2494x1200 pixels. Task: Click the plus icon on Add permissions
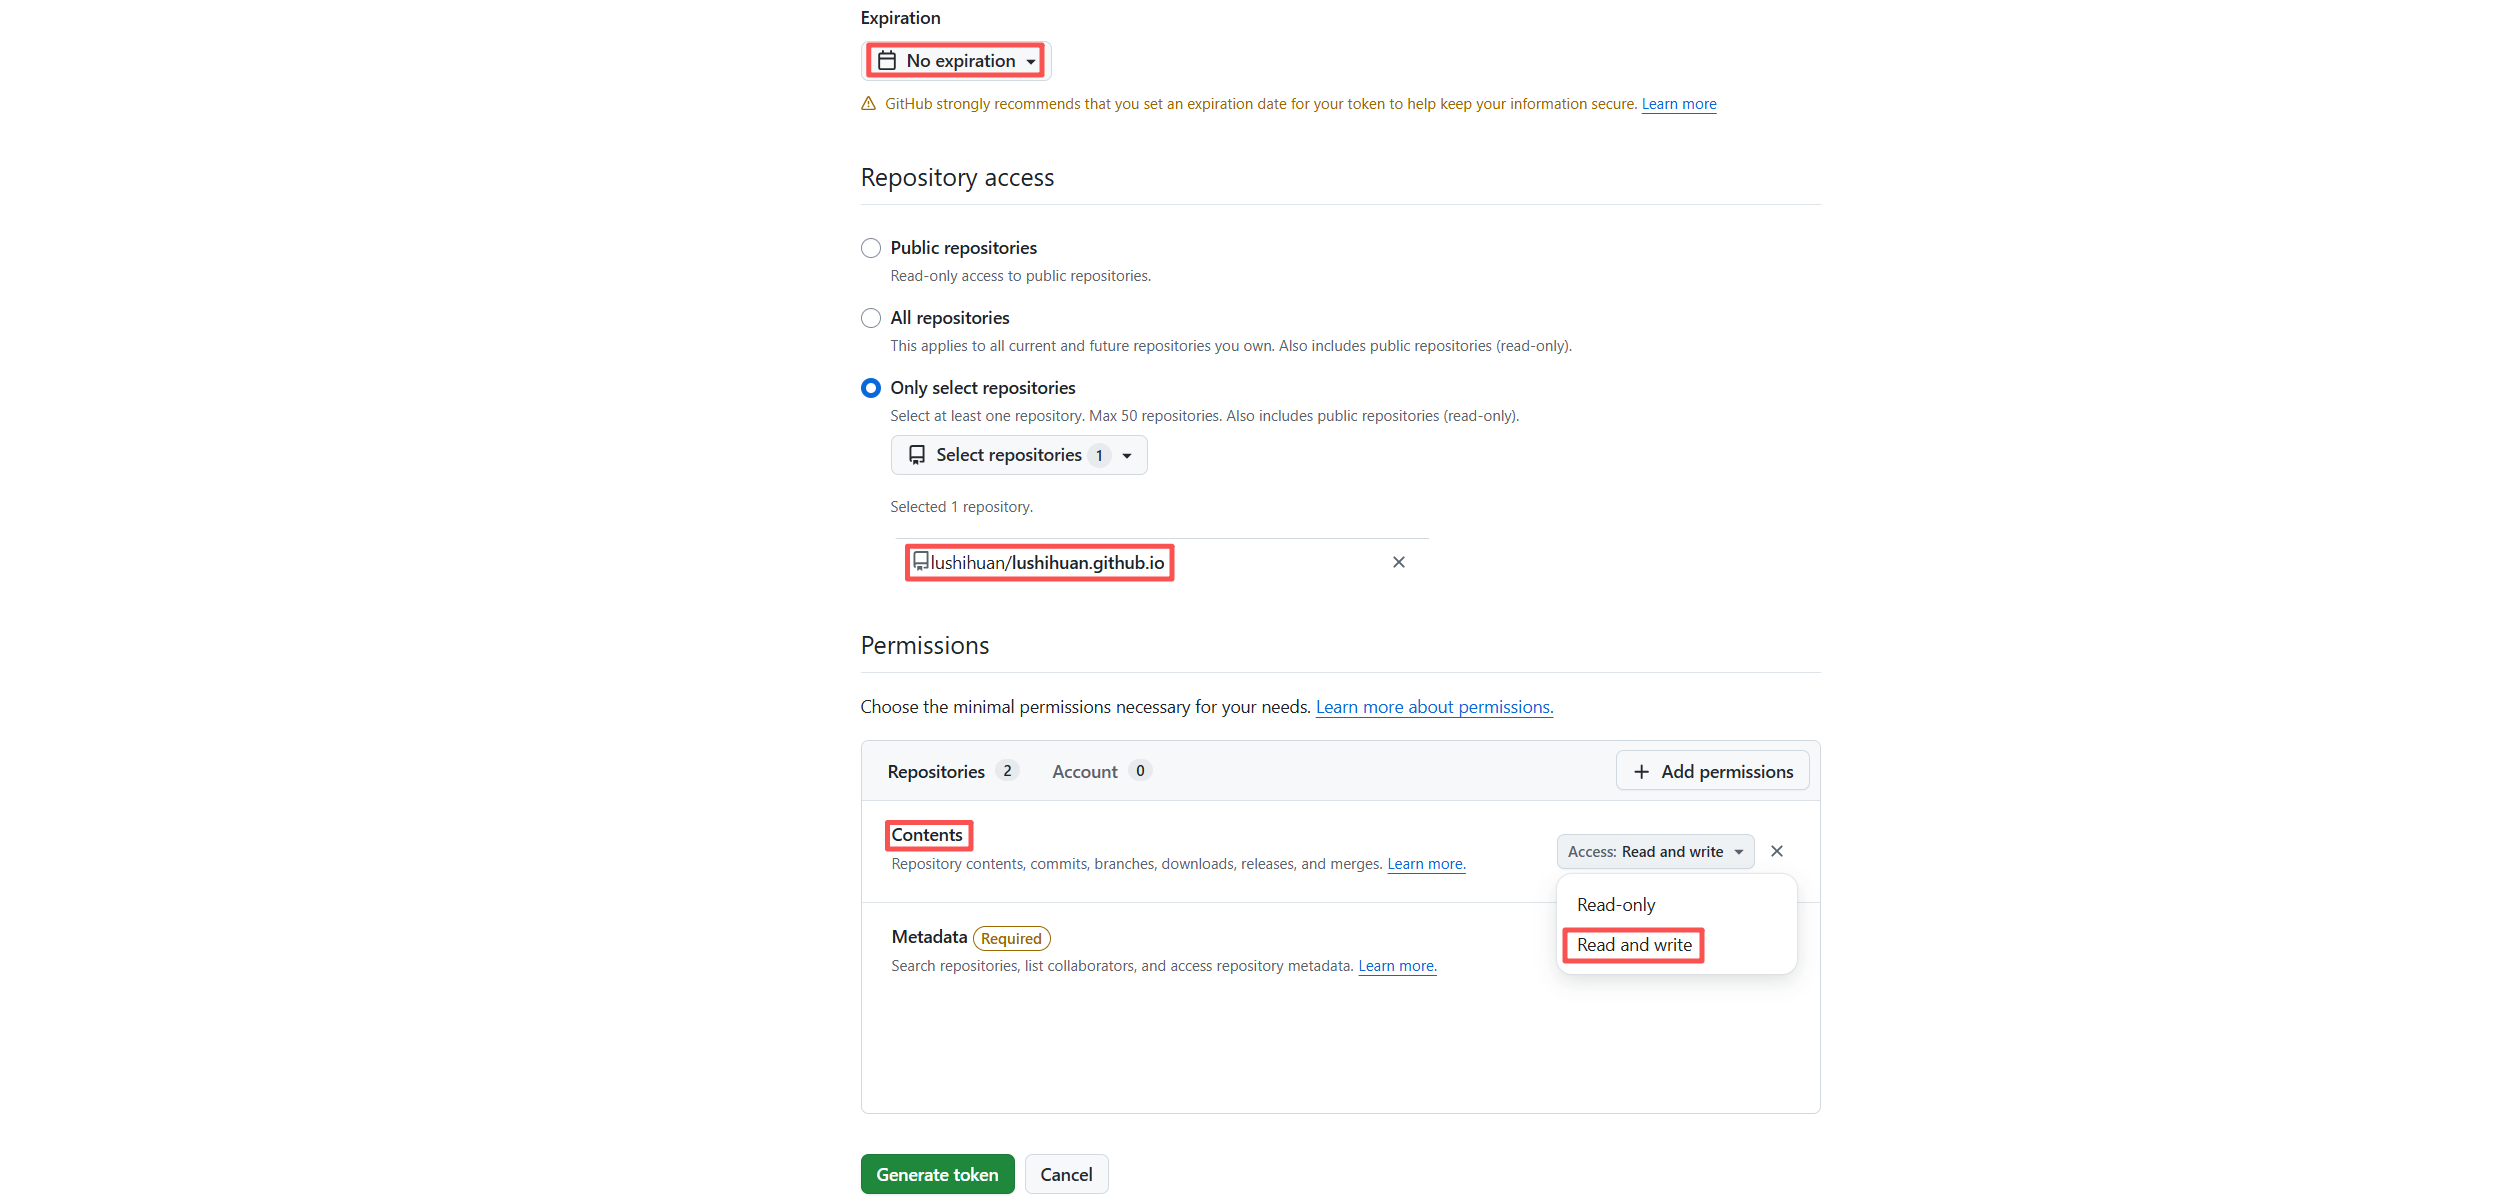(1641, 772)
